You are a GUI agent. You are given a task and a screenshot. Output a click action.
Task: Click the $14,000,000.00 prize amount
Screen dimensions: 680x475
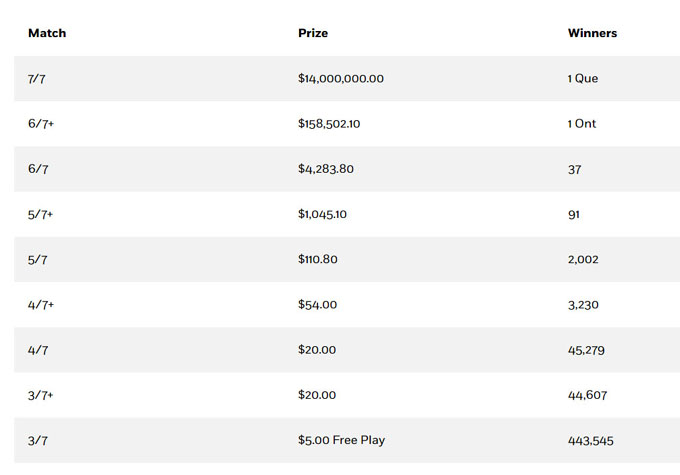(341, 78)
